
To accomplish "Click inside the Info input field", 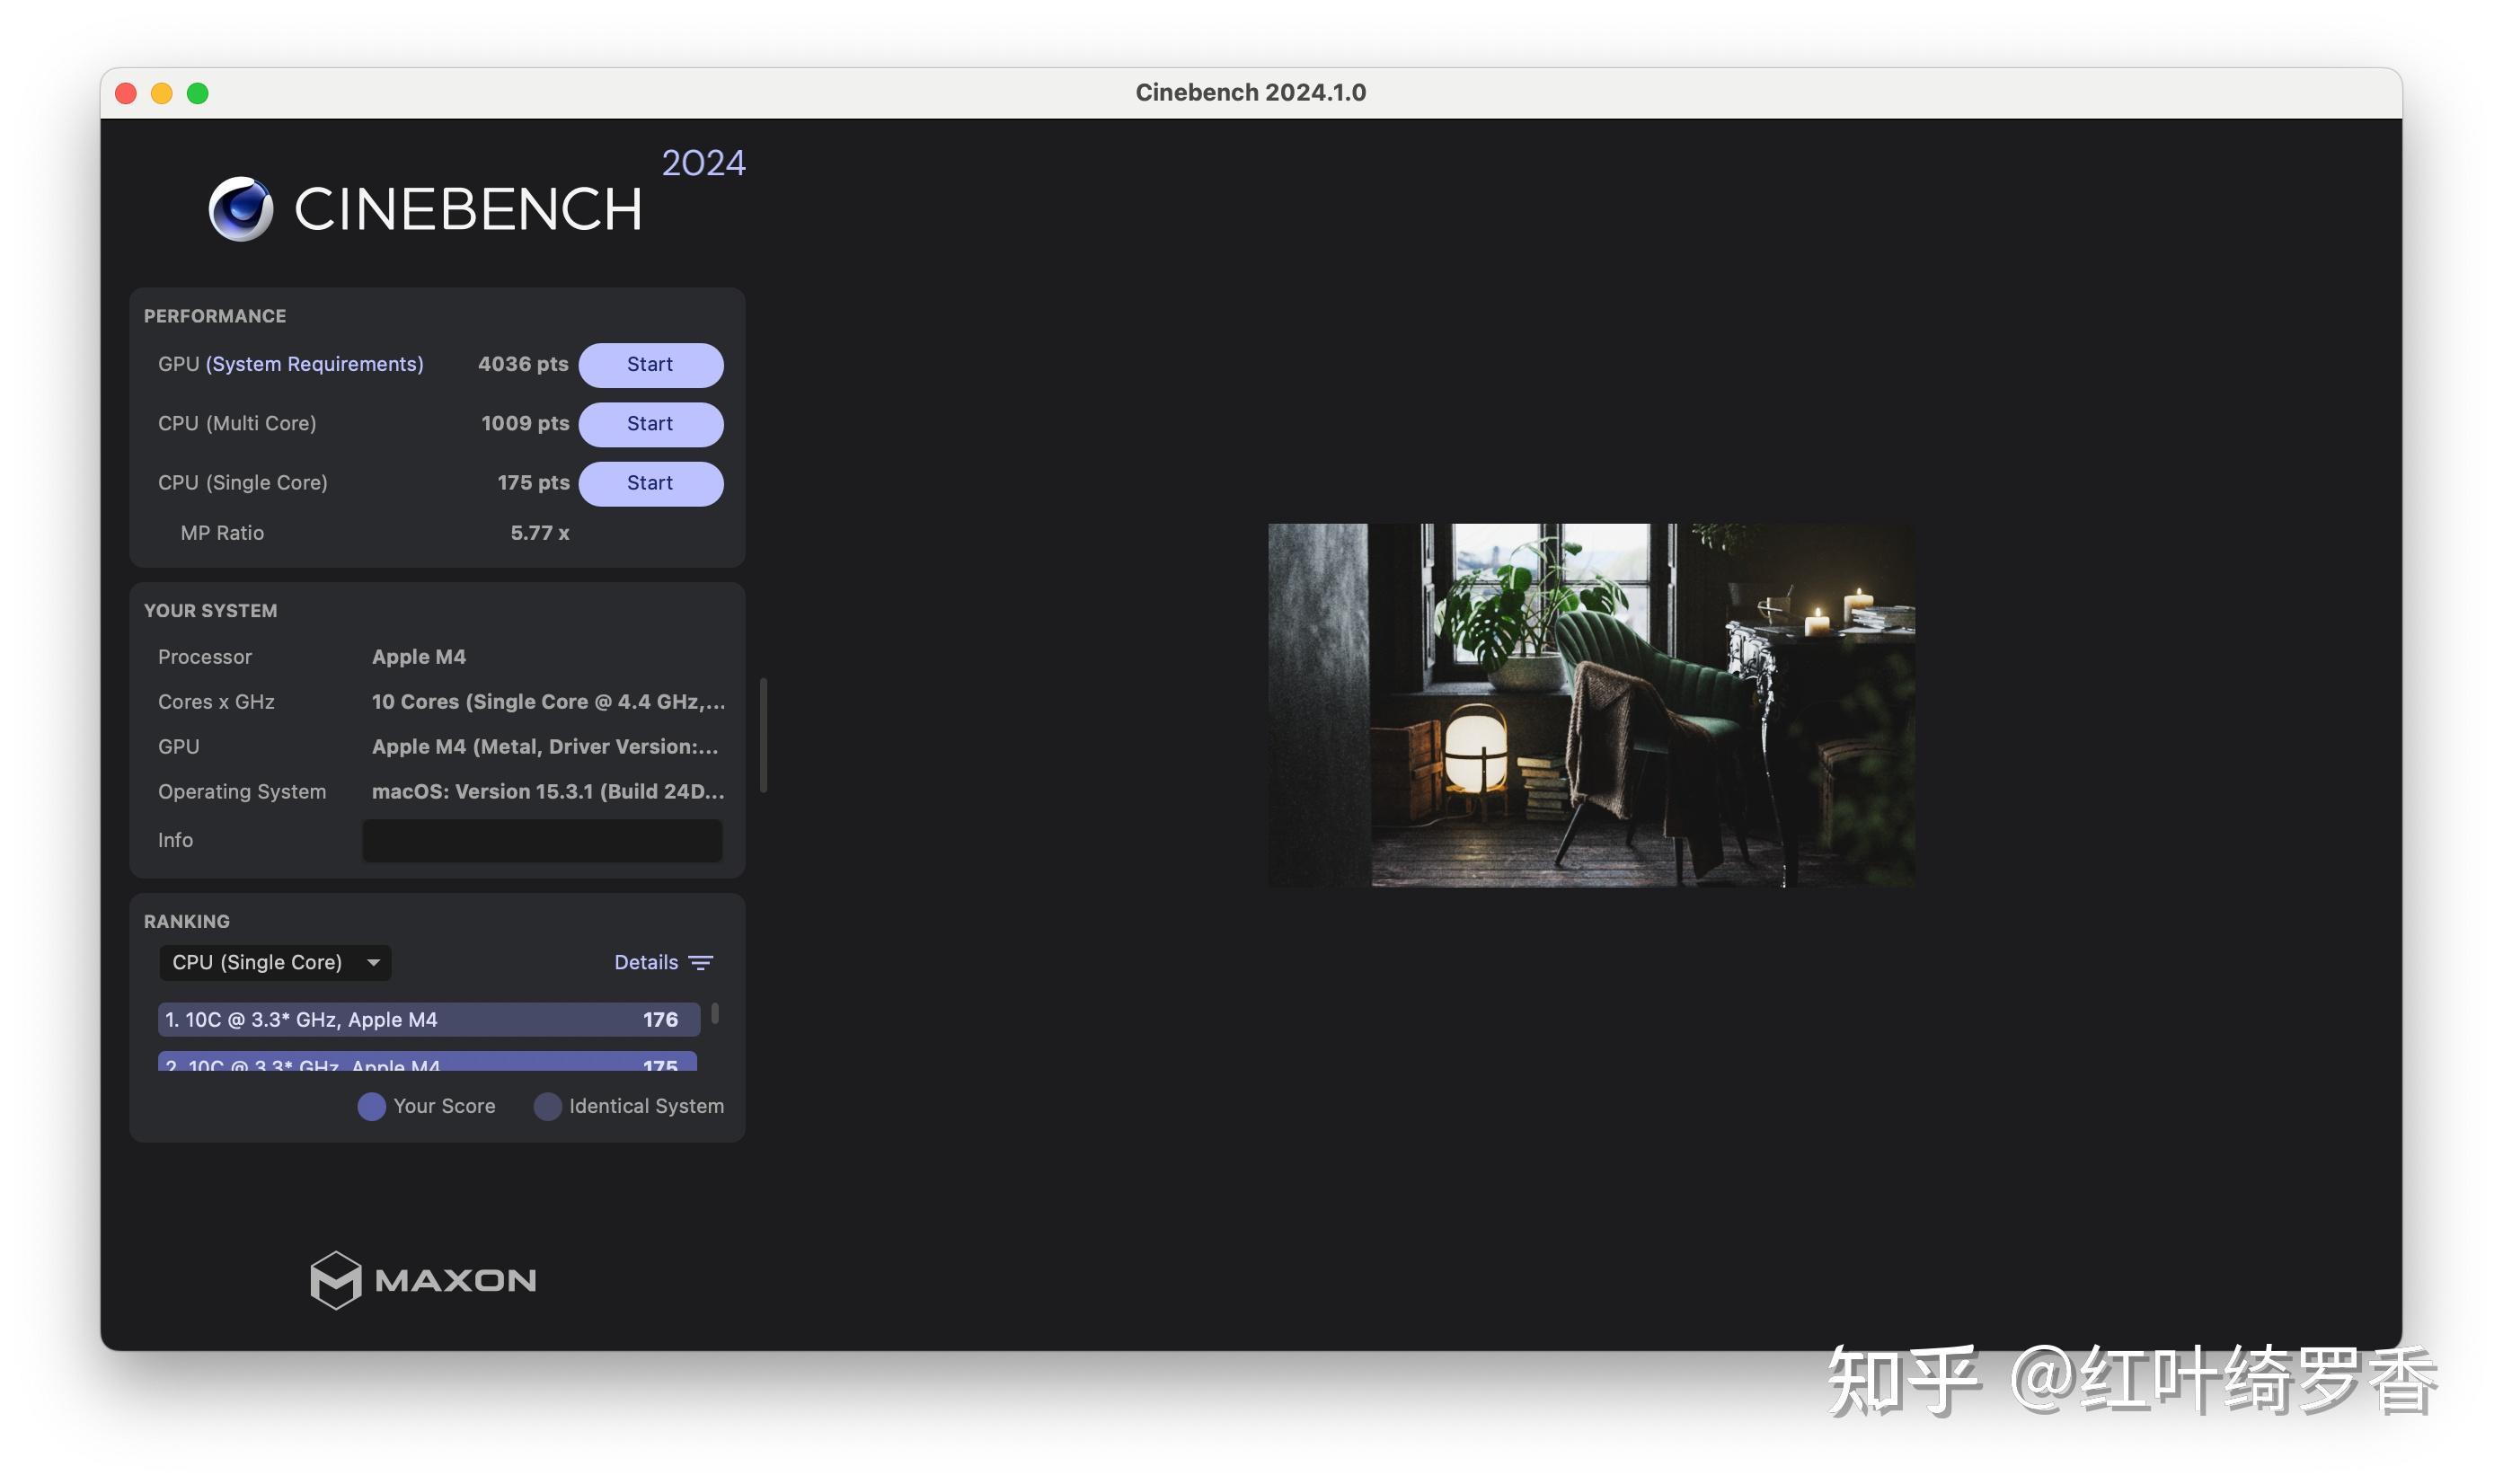I will click(x=542, y=840).
